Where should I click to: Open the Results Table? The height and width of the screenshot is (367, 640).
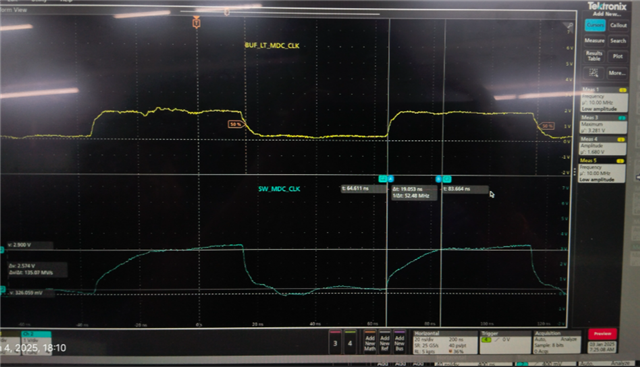(594, 56)
